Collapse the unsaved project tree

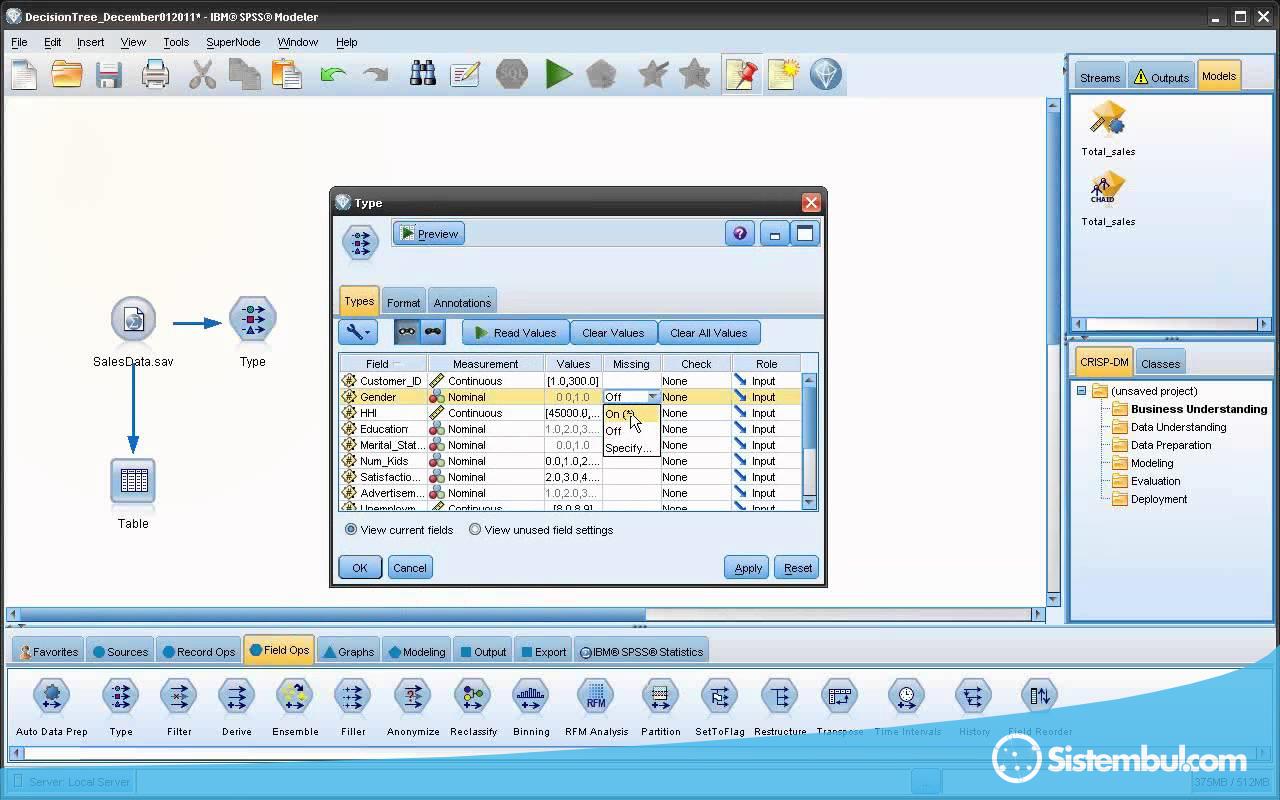pos(1081,391)
